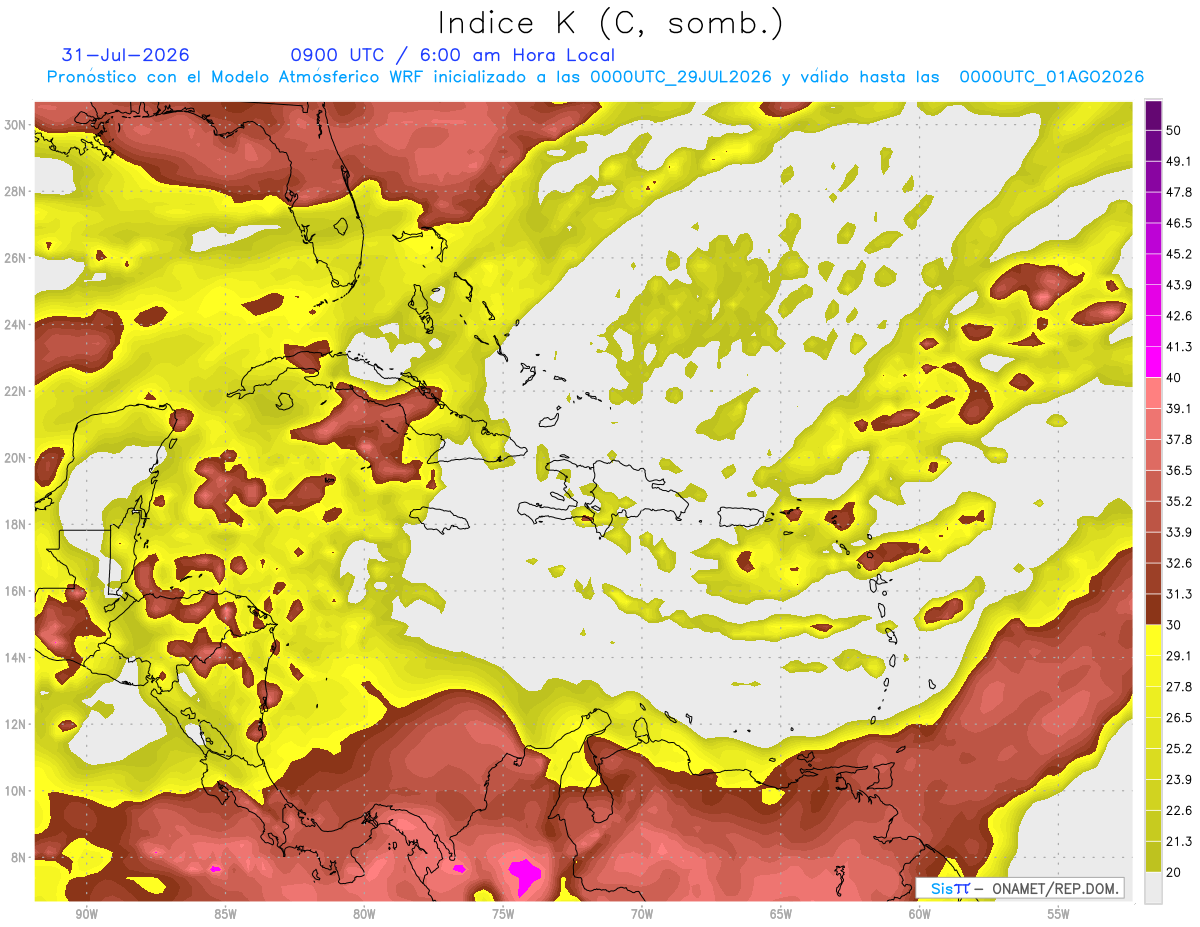
Task: Click the colorbar label "49.1"
Action: (x=1179, y=161)
